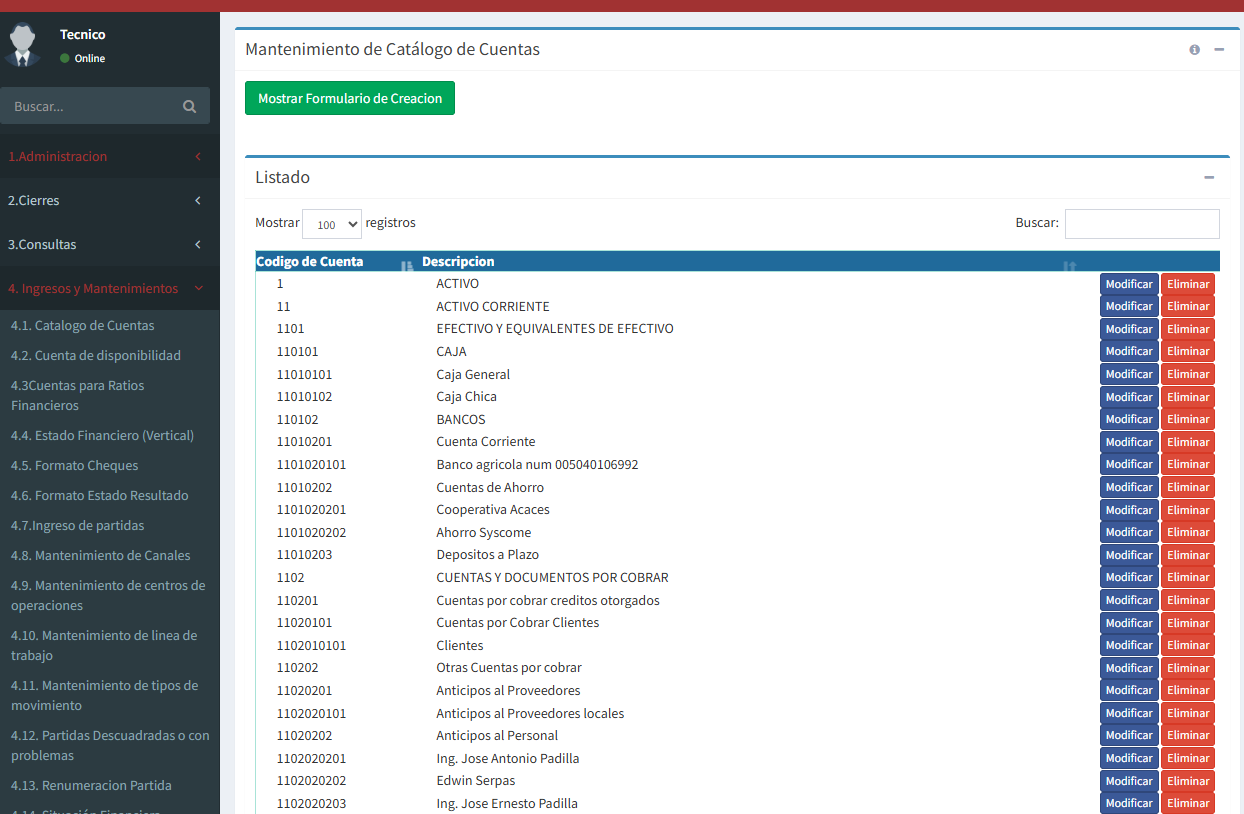Collapse the Mantenimiento de Catálogo panel
1244x814 pixels.
tap(1219, 50)
